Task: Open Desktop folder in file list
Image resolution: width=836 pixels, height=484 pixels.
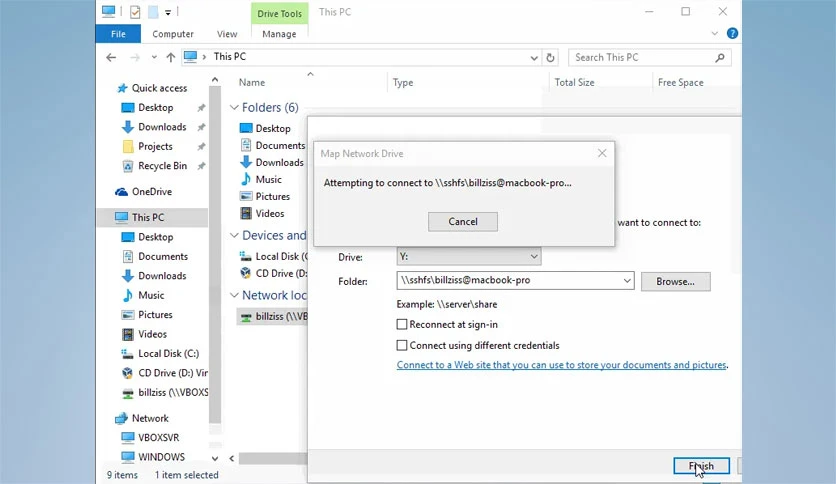Action: click(x=272, y=128)
